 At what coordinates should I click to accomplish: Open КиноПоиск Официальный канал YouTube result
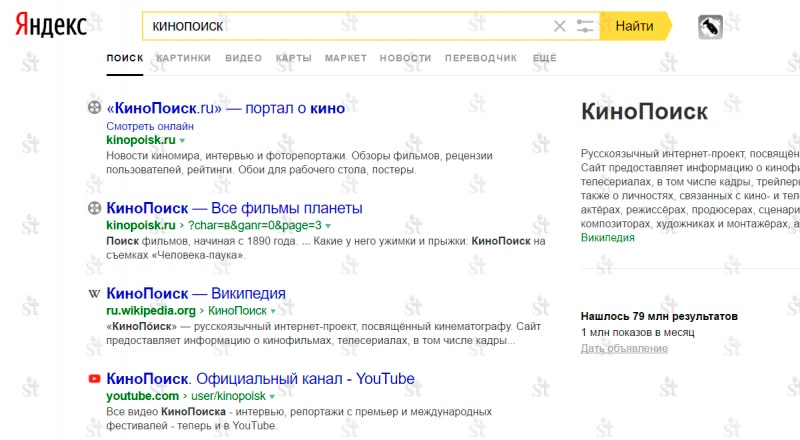pos(260,379)
